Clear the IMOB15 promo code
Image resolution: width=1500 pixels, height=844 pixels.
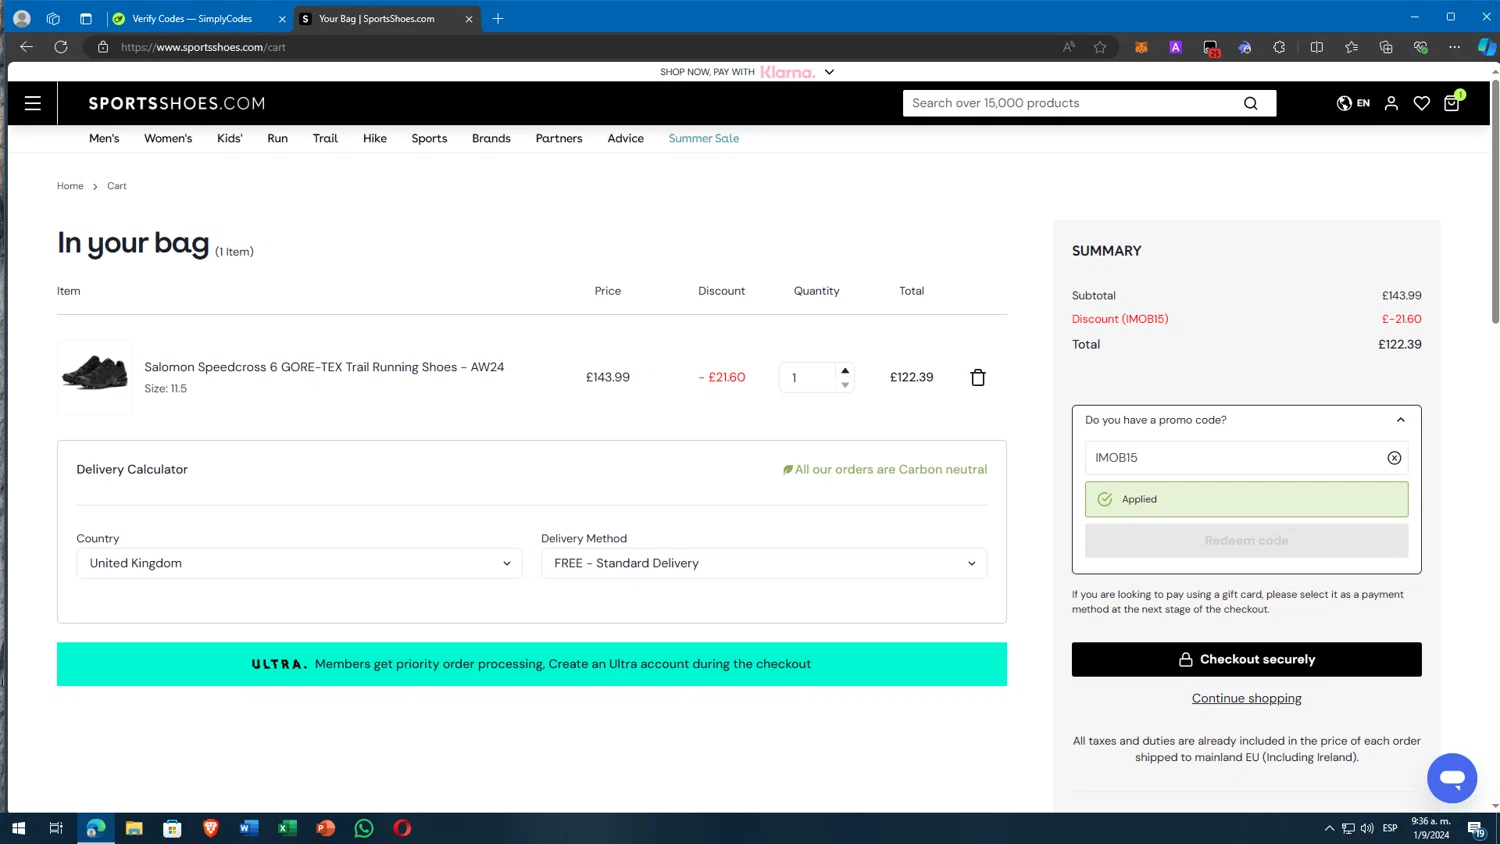pos(1394,458)
